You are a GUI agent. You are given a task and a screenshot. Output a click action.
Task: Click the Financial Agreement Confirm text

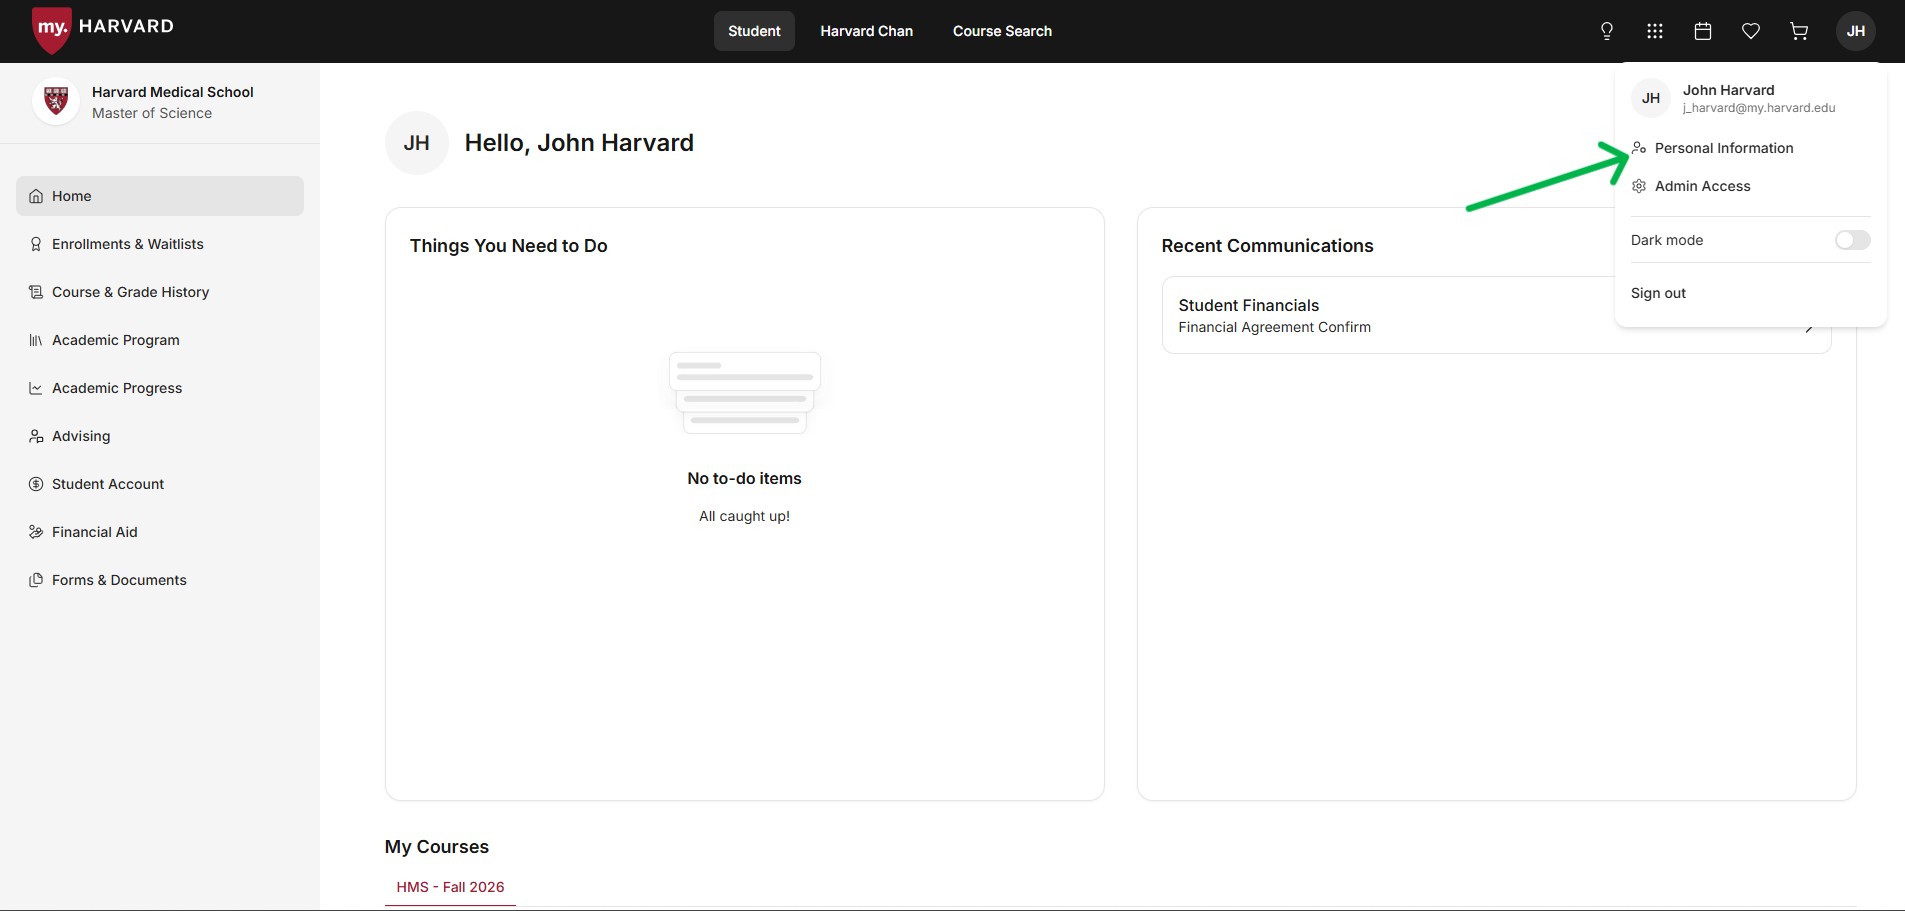tap(1274, 327)
